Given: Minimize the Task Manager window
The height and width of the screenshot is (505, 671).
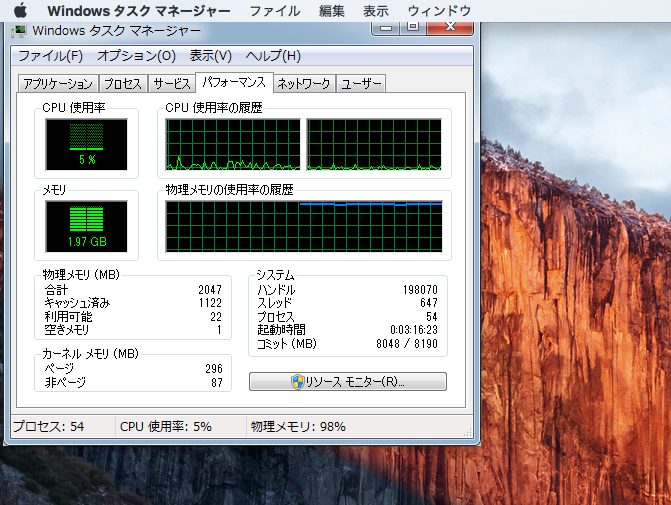Looking at the screenshot, I should click(x=386, y=28).
